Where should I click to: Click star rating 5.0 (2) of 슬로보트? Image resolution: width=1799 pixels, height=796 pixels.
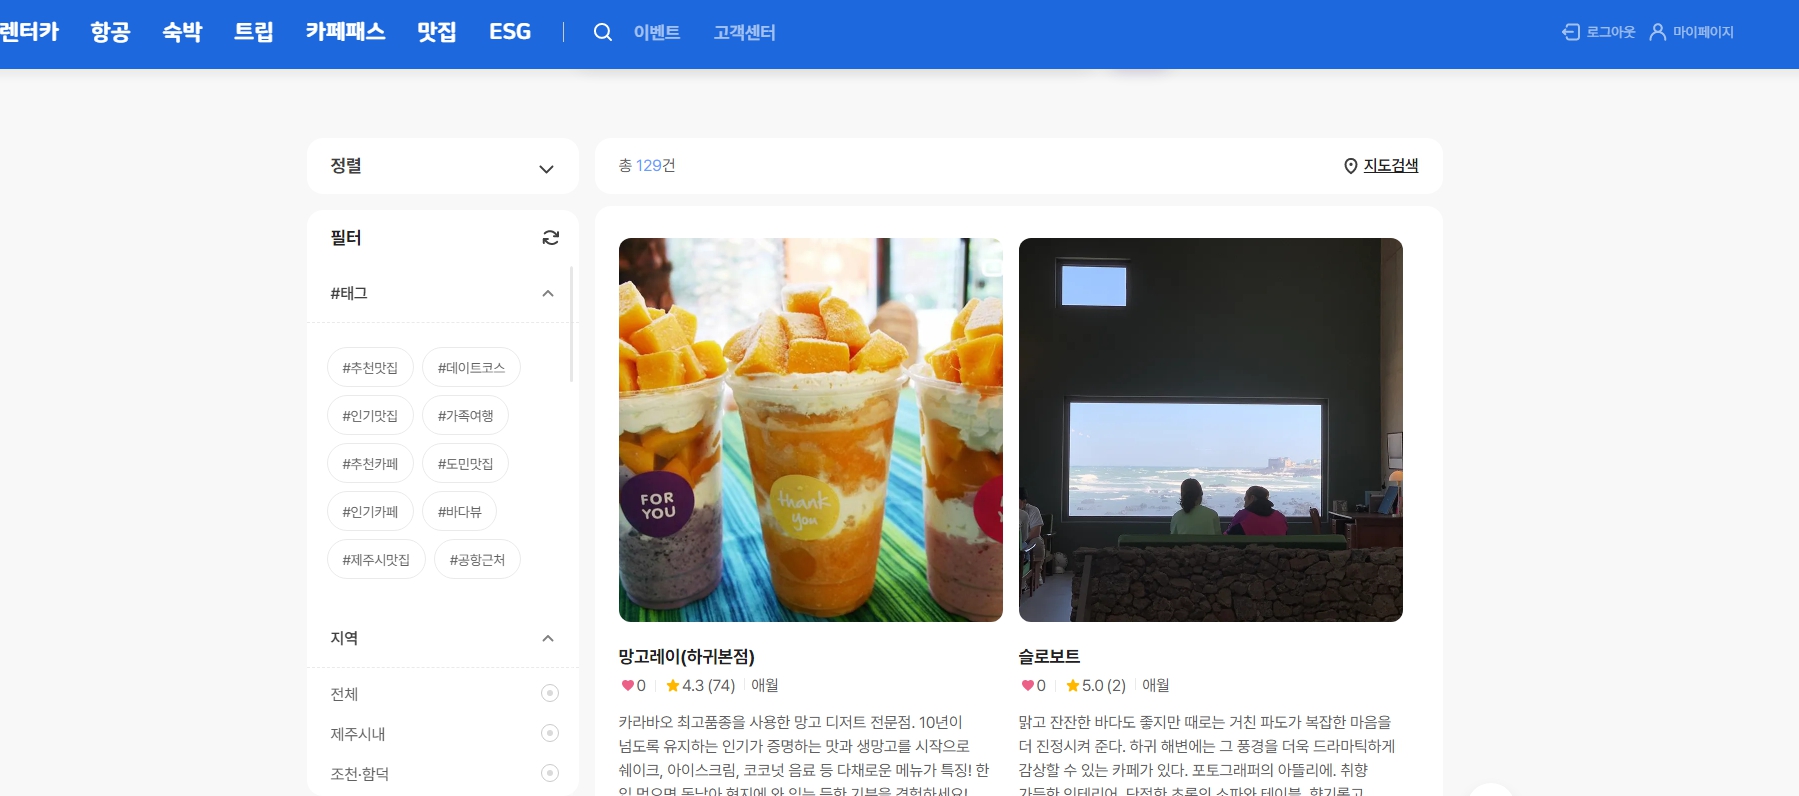(1096, 685)
